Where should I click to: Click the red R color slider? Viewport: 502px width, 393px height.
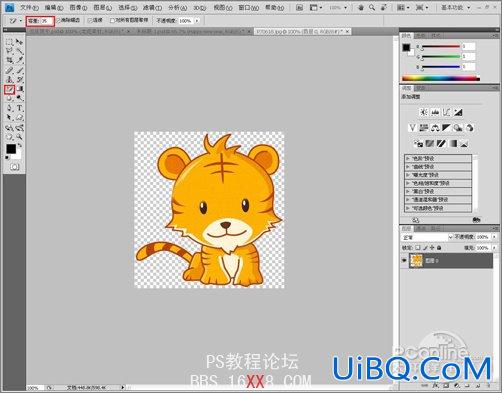tap(441, 47)
